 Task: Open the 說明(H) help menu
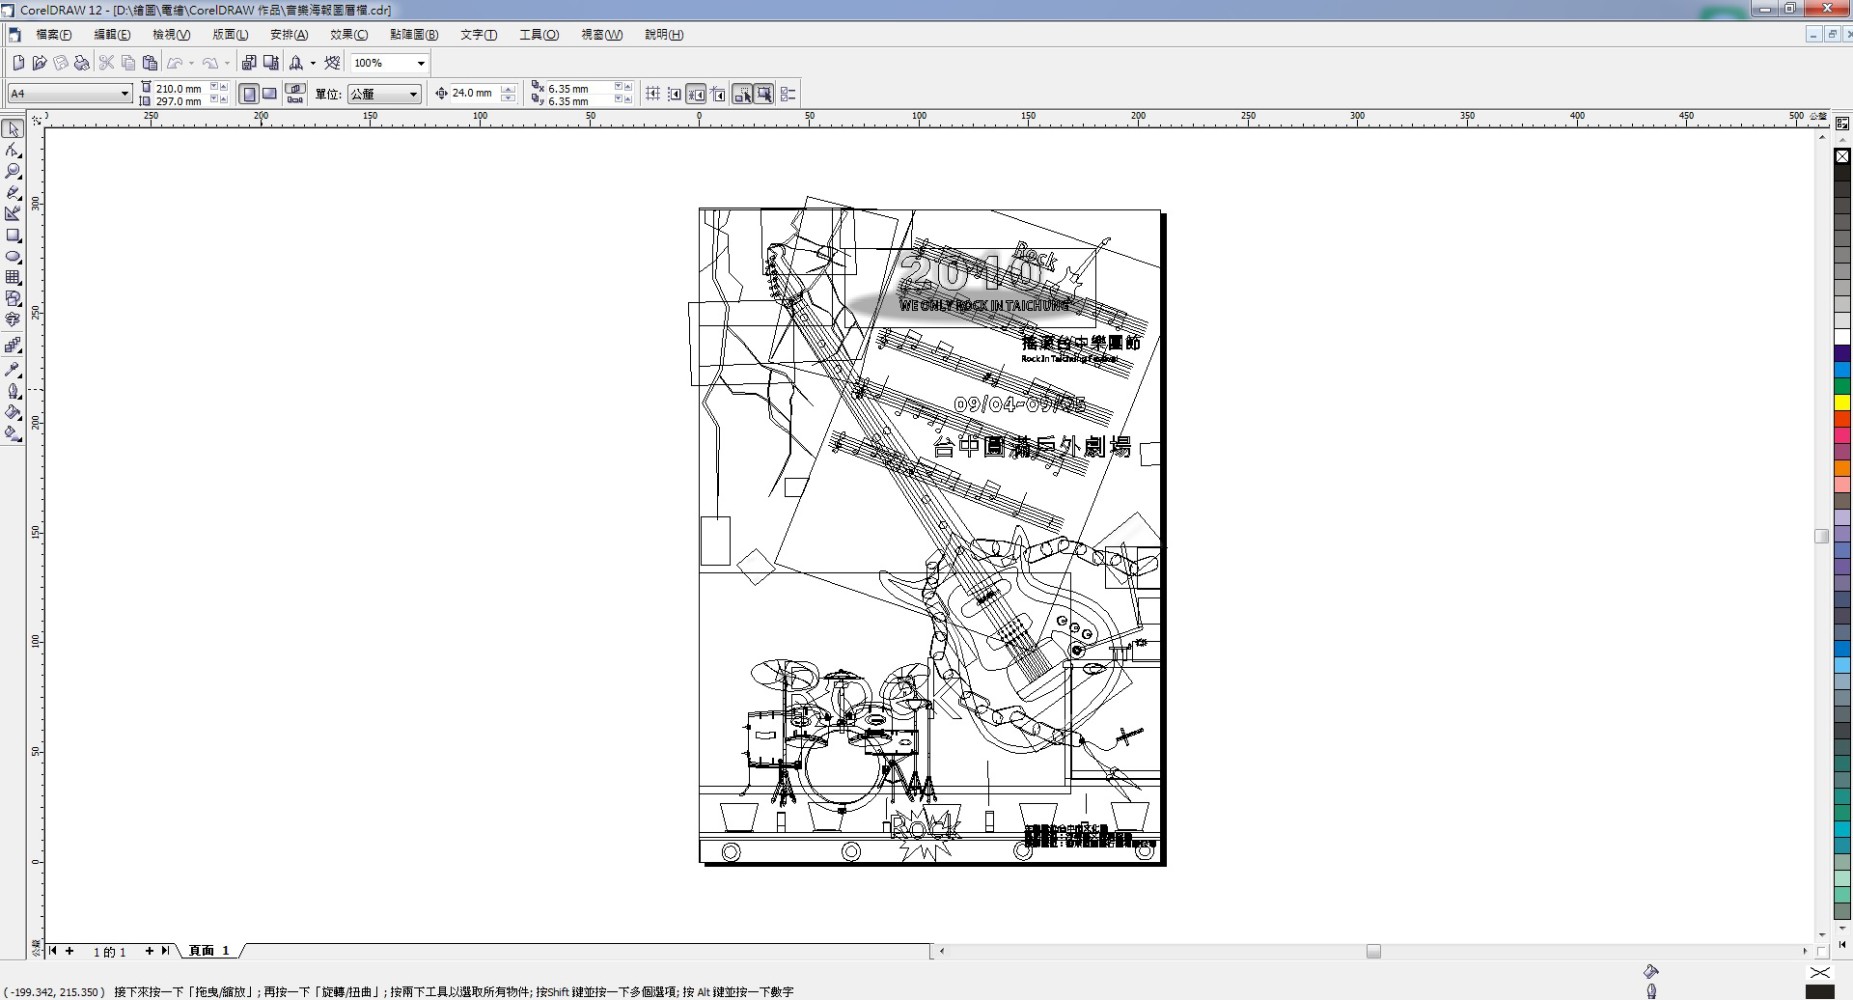(664, 35)
